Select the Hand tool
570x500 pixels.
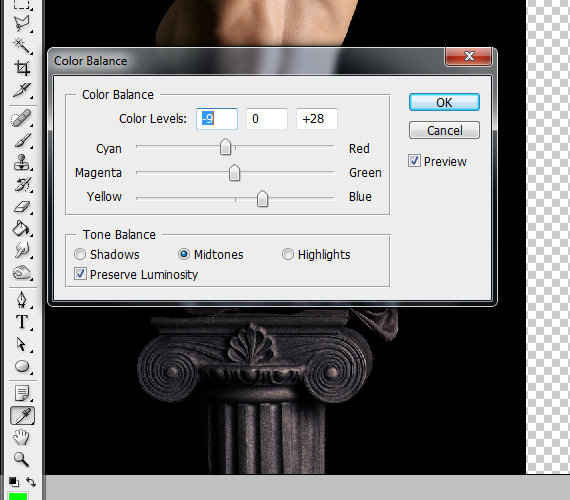coord(22,437)
